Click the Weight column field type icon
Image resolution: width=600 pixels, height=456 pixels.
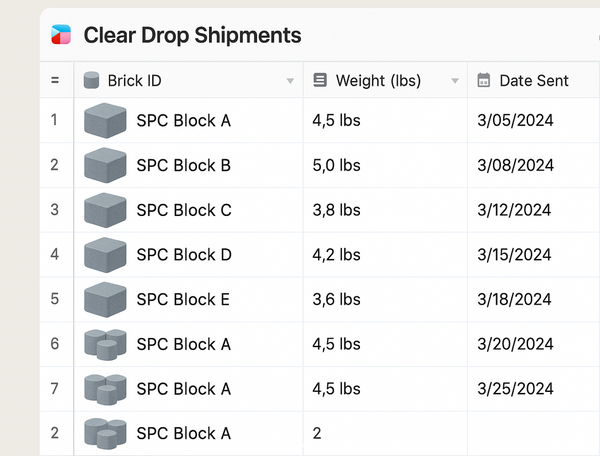pyautogui.click(x=320, y=80)
